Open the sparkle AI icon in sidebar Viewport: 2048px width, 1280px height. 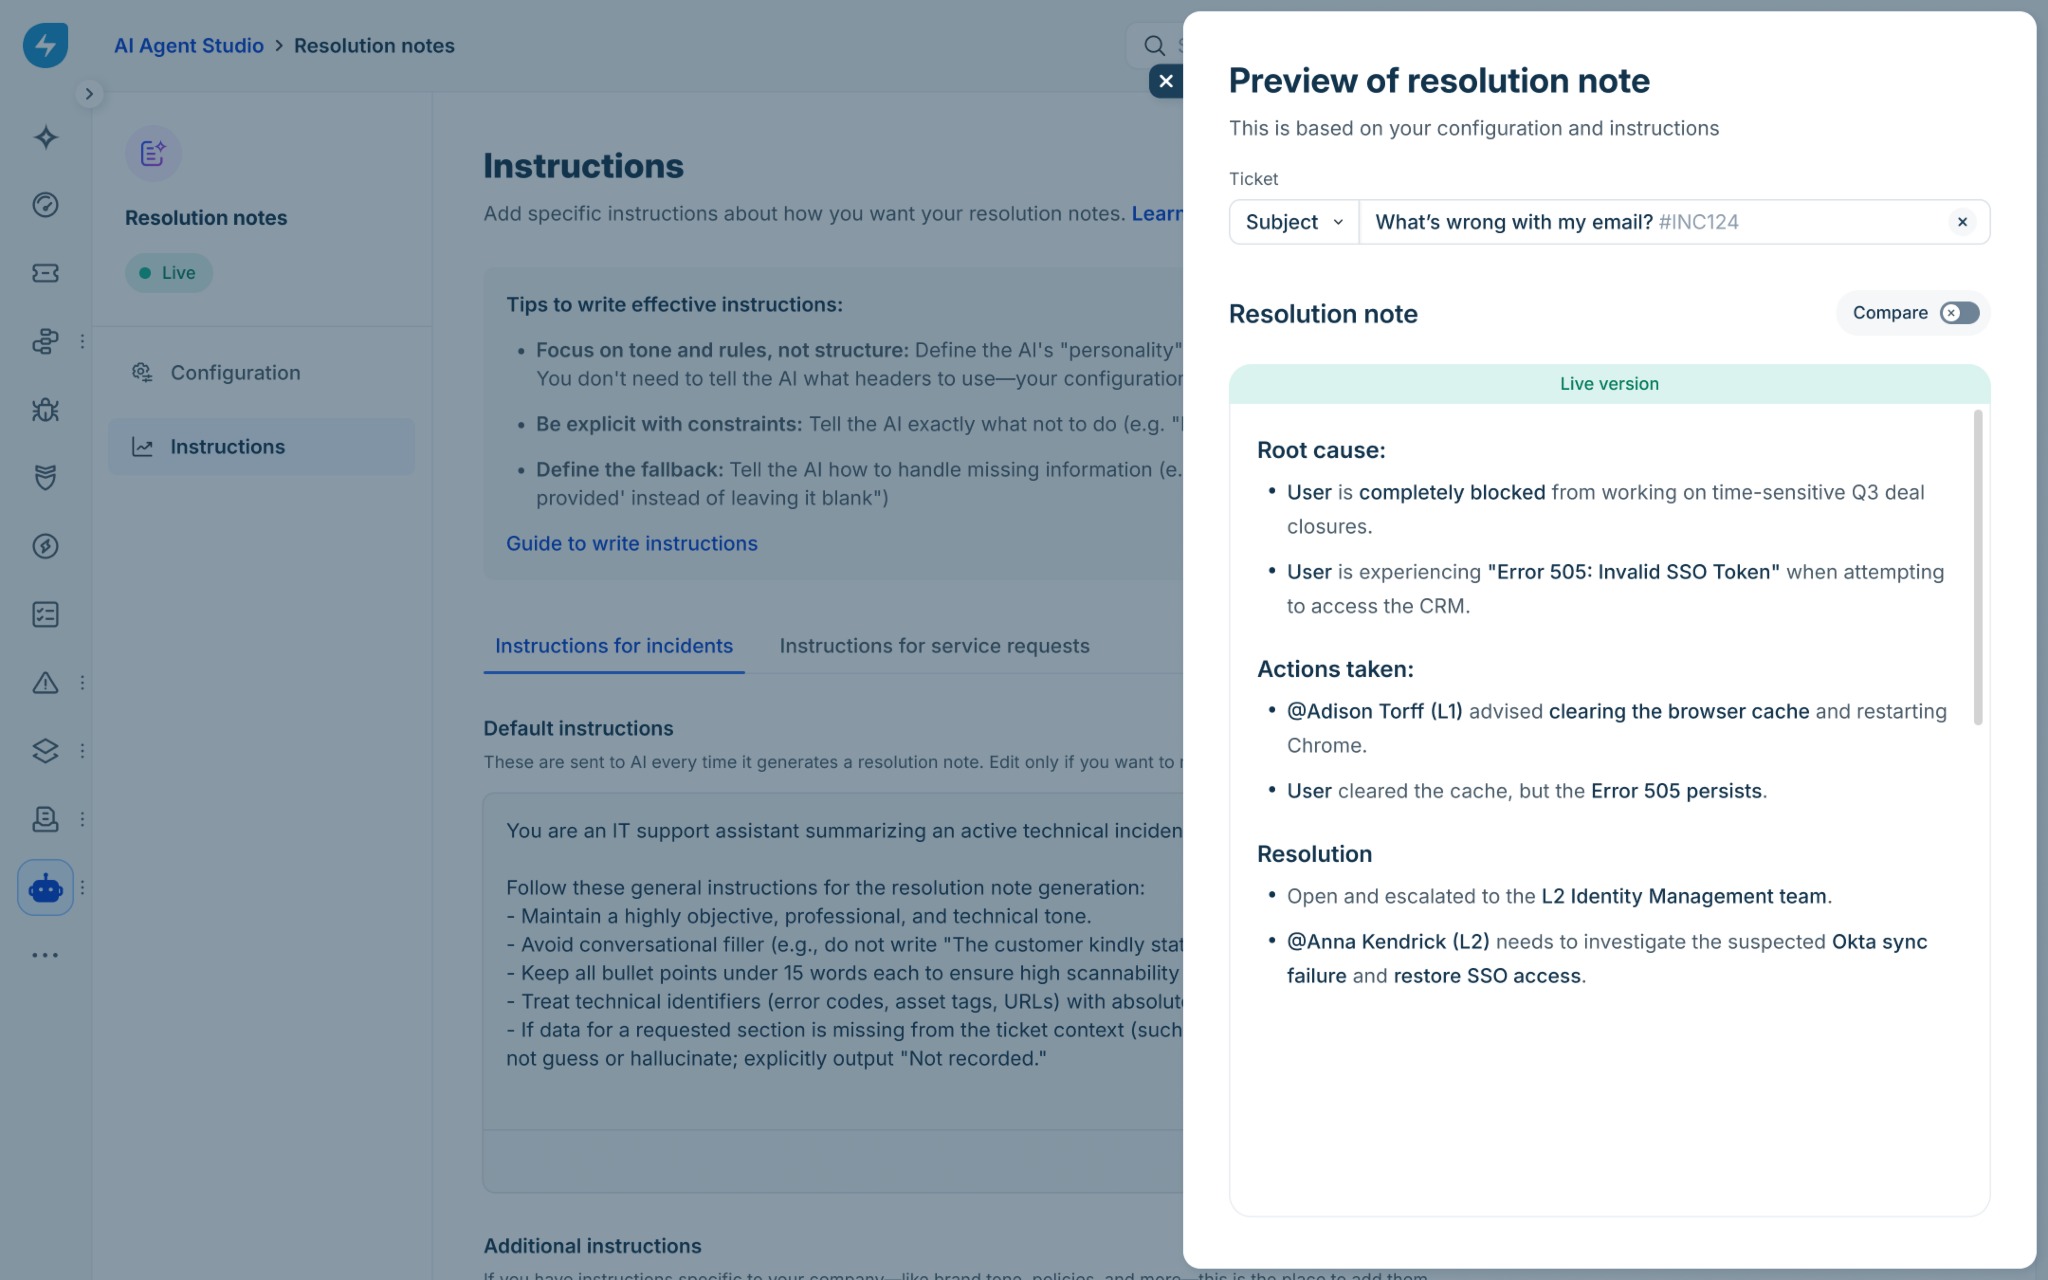tap(45, 137)
